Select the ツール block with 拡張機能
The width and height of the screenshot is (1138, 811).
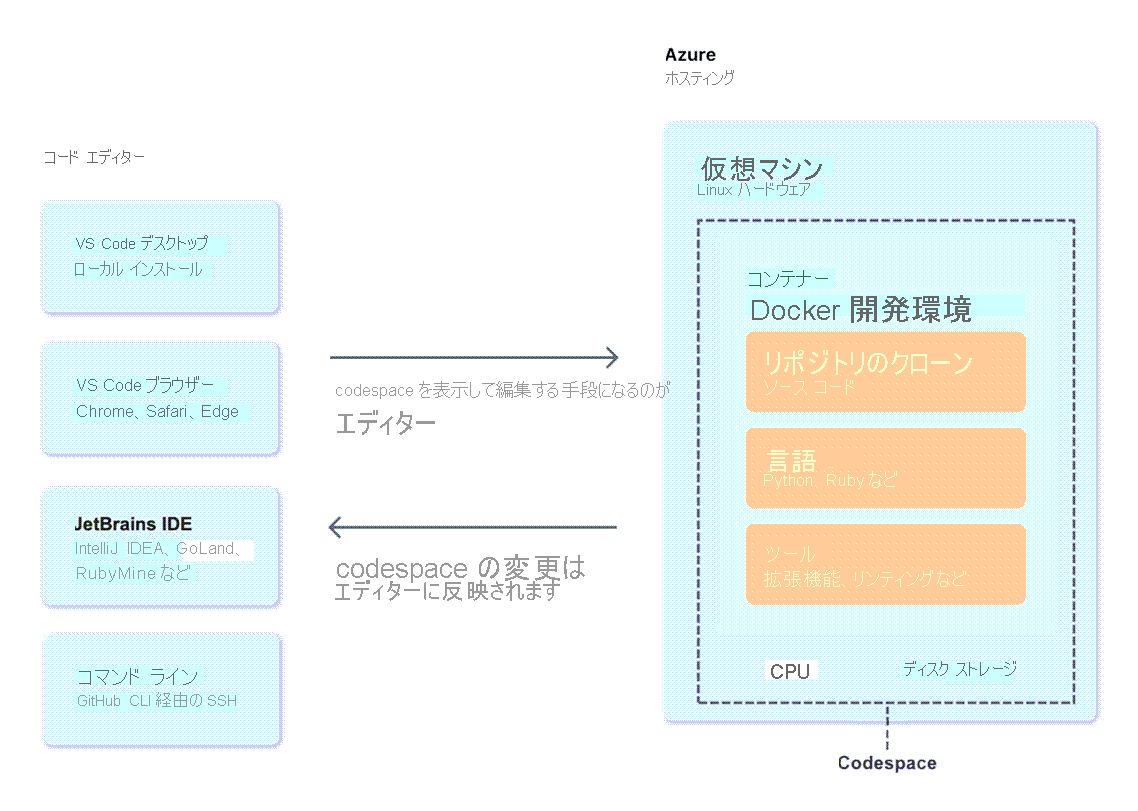click(885, 564)
